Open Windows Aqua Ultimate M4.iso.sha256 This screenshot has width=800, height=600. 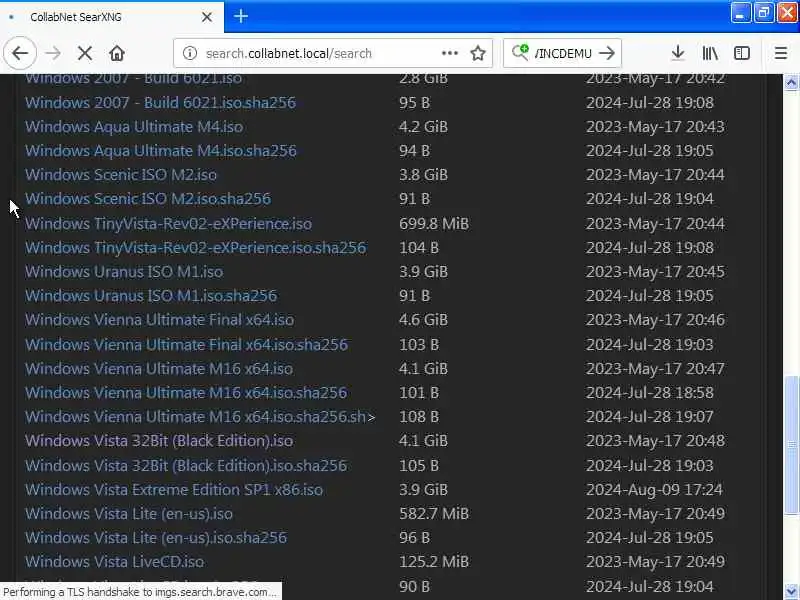point(161,151)
